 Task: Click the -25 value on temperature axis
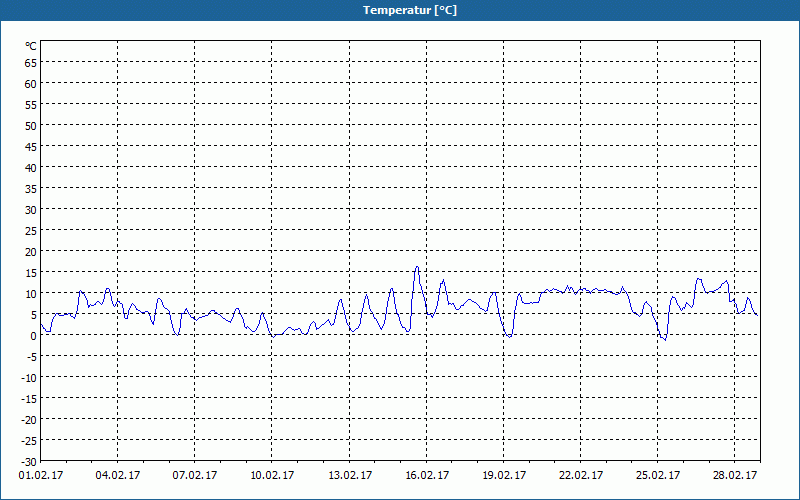tap(27, 441)
